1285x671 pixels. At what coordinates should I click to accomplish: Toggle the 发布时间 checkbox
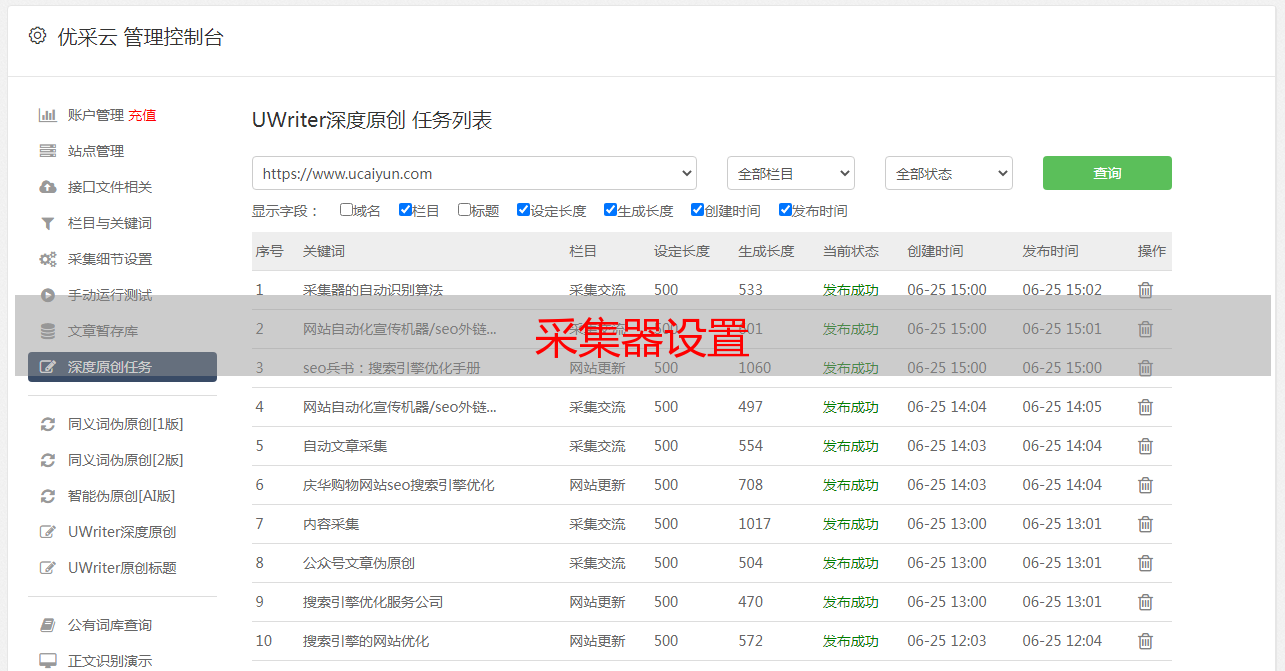point(785,210)
